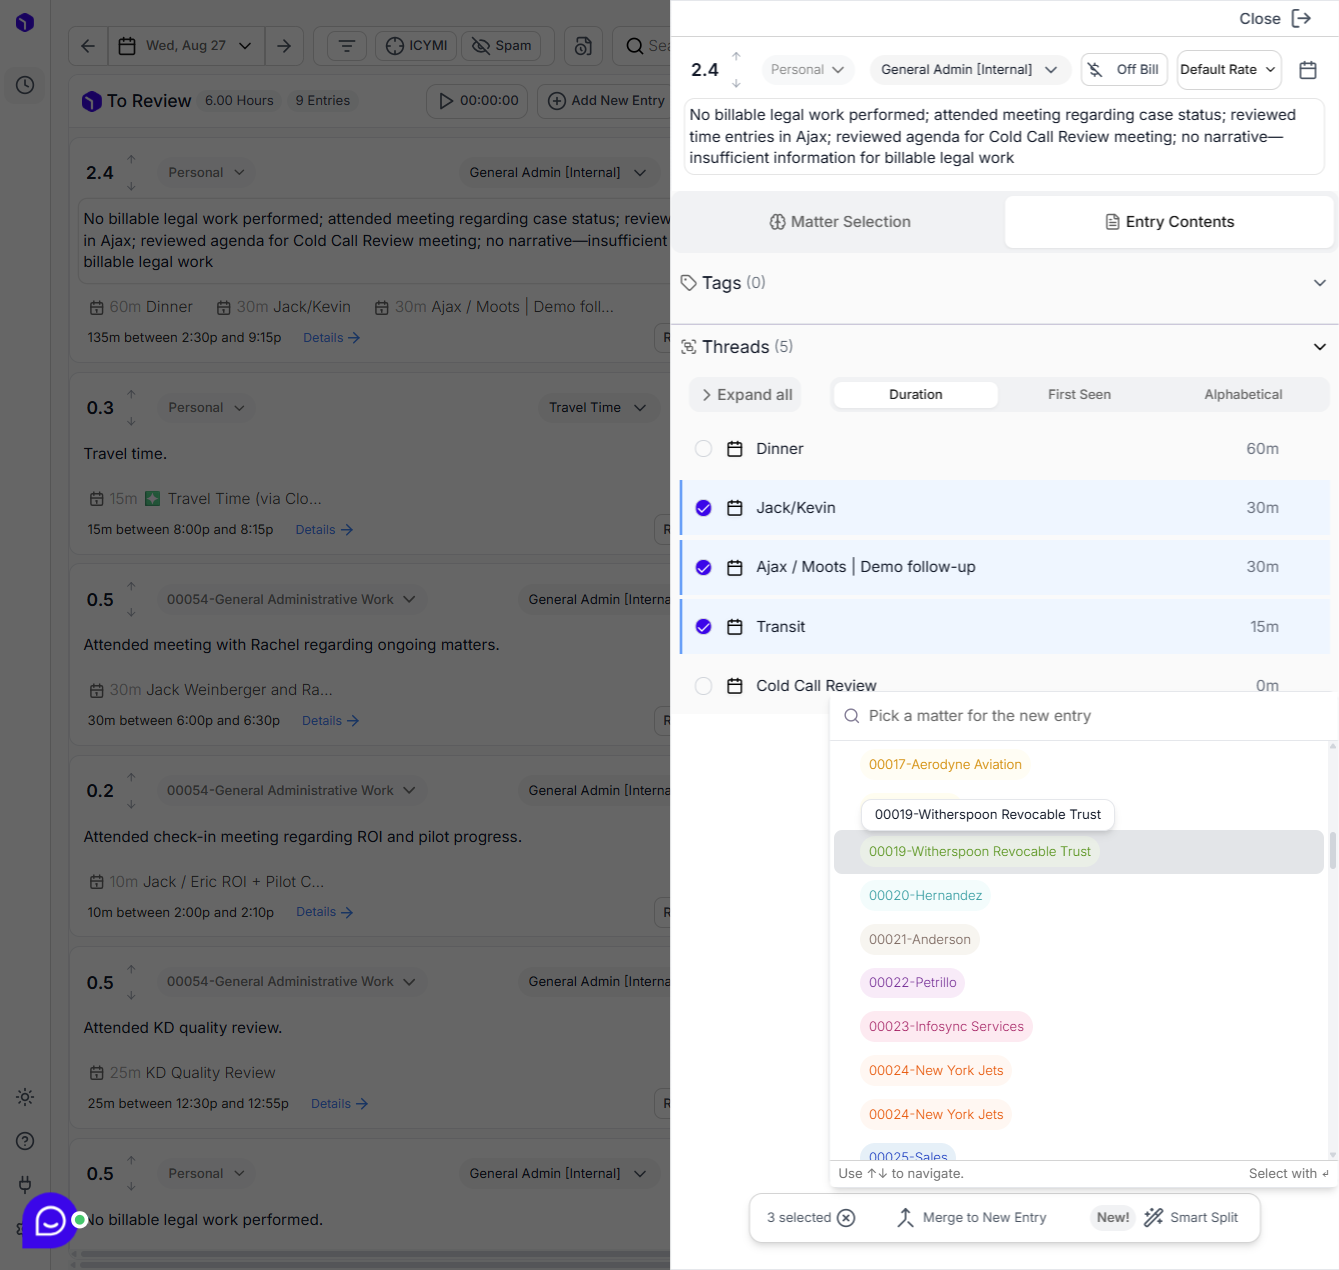This screenshot has height=1270, width=1339.
Task: Uncheck the Ajax / Moots Demo follow-up thread
Action: click(x=704, y=567)
